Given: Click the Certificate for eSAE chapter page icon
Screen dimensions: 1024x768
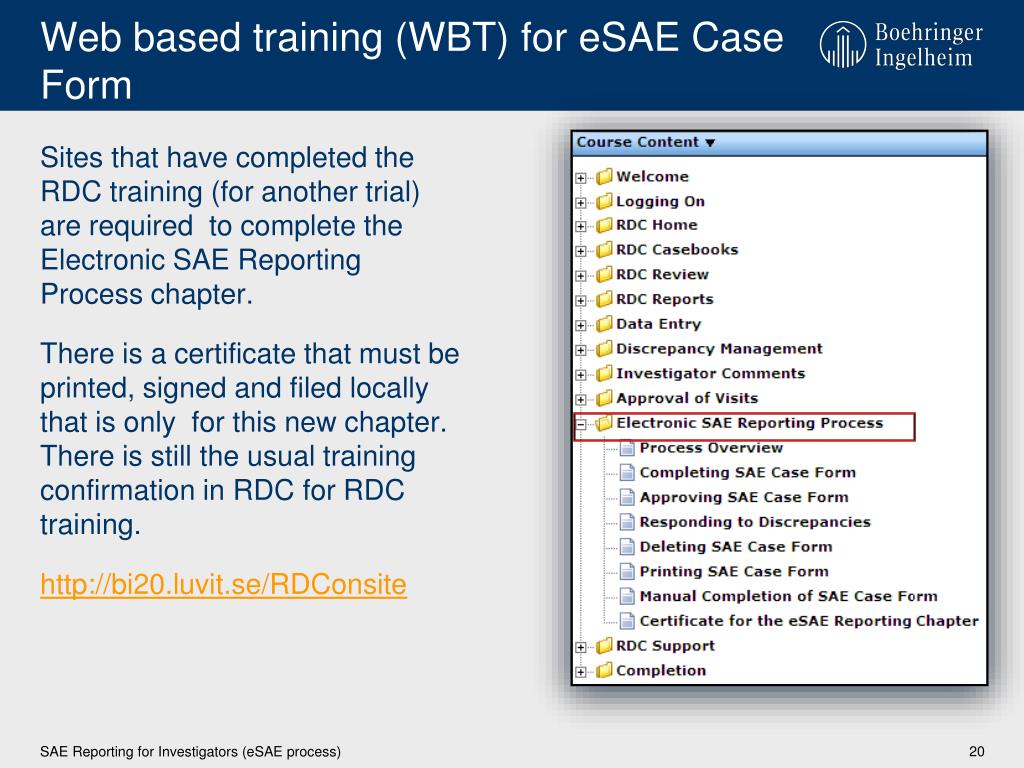Looking at the screenshot, I should 627,621.
